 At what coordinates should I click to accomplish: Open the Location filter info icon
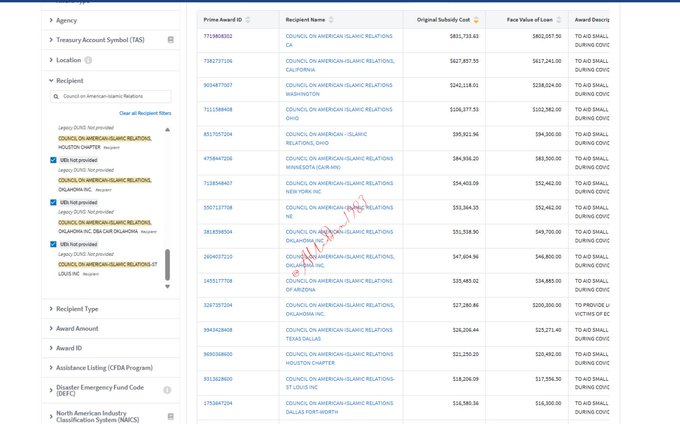(88, 60)
